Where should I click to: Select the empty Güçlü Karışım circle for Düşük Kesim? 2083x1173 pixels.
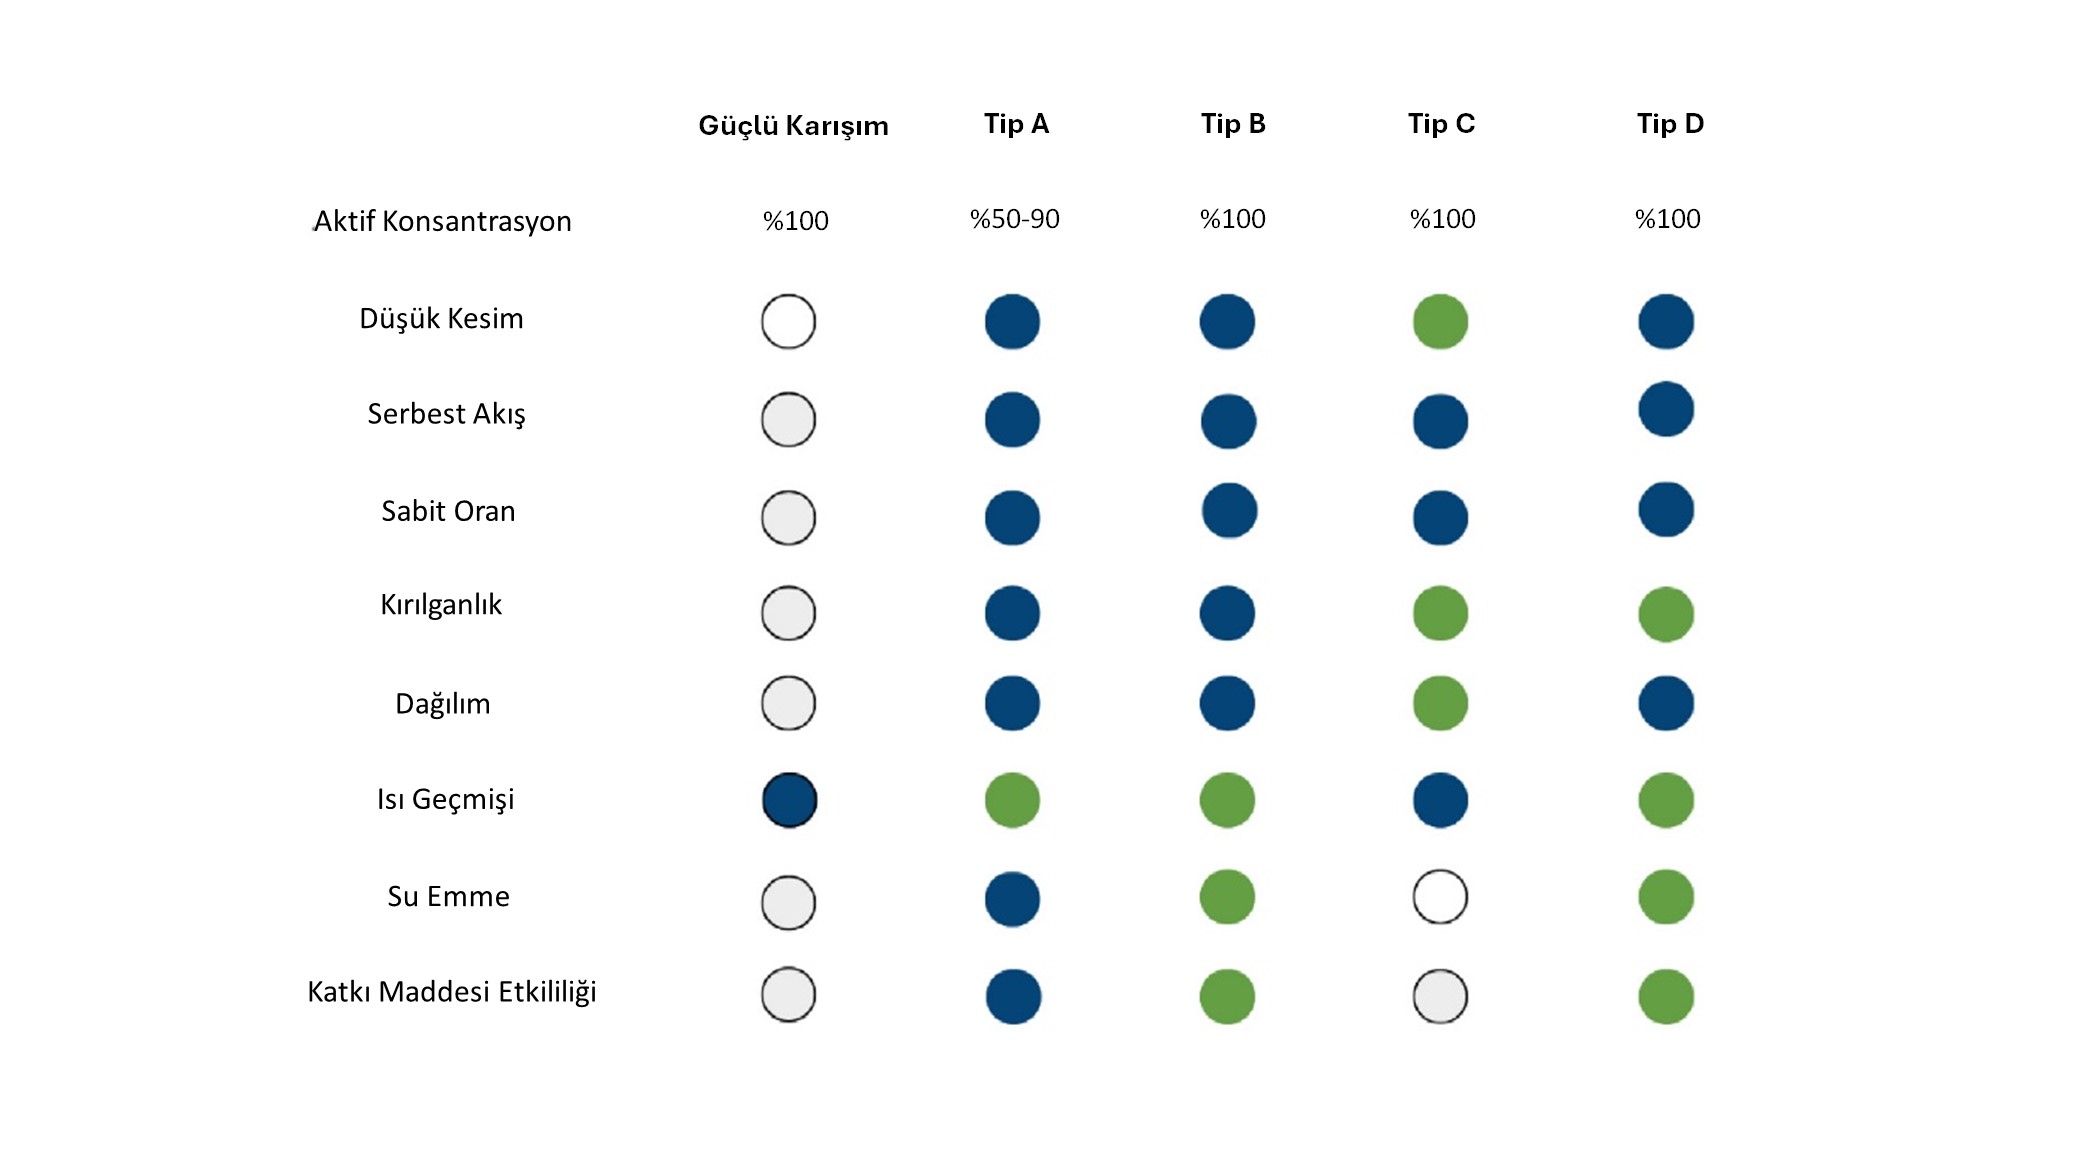pos(788,322)
